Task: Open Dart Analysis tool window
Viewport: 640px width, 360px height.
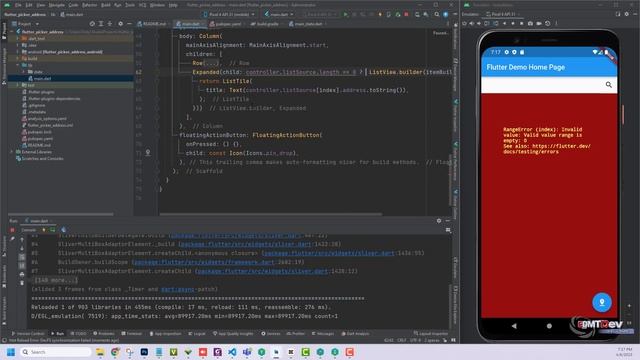Action: tap(355, 333)
